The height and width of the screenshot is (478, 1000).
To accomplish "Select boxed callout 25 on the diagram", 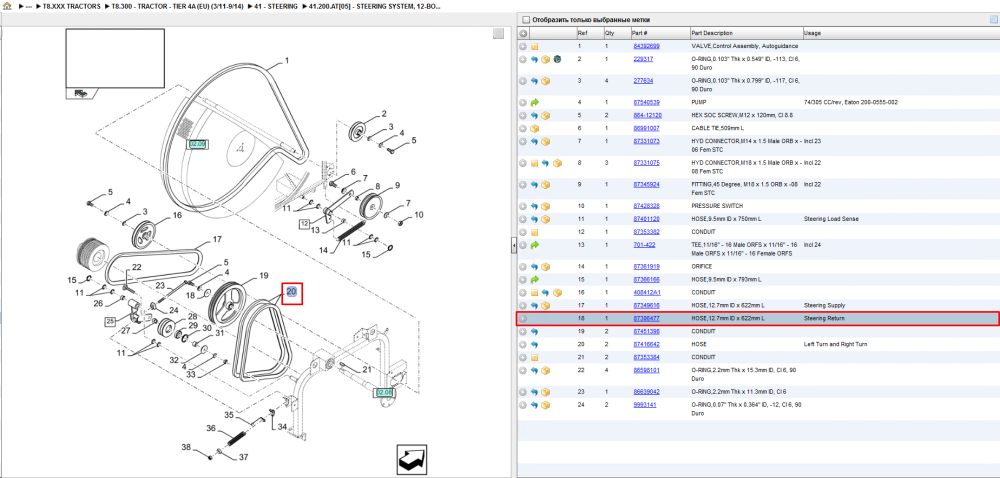I will [111, 321].
